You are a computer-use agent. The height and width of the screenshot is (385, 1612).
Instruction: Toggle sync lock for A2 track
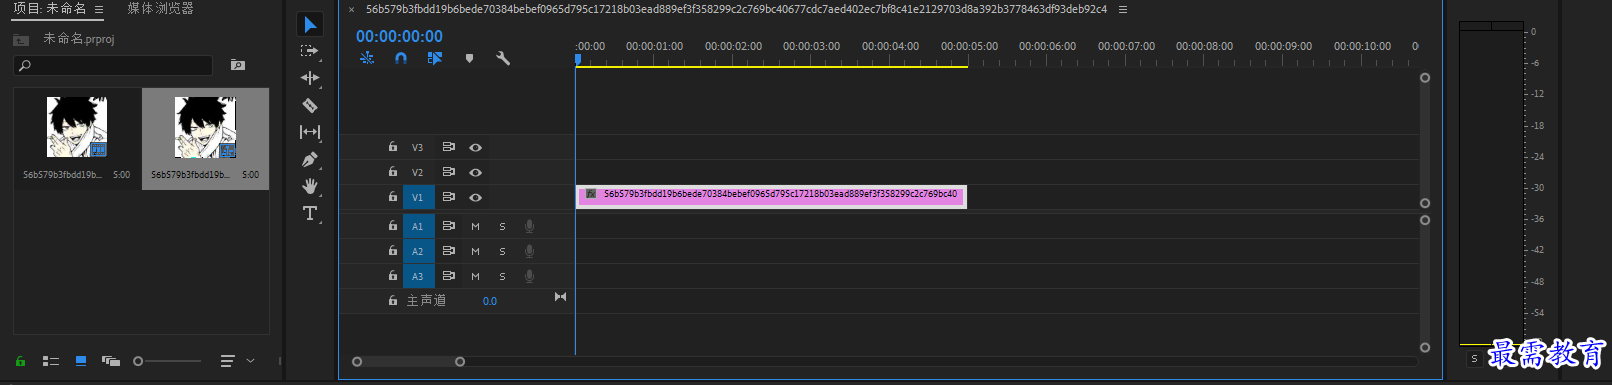(449, 251)
